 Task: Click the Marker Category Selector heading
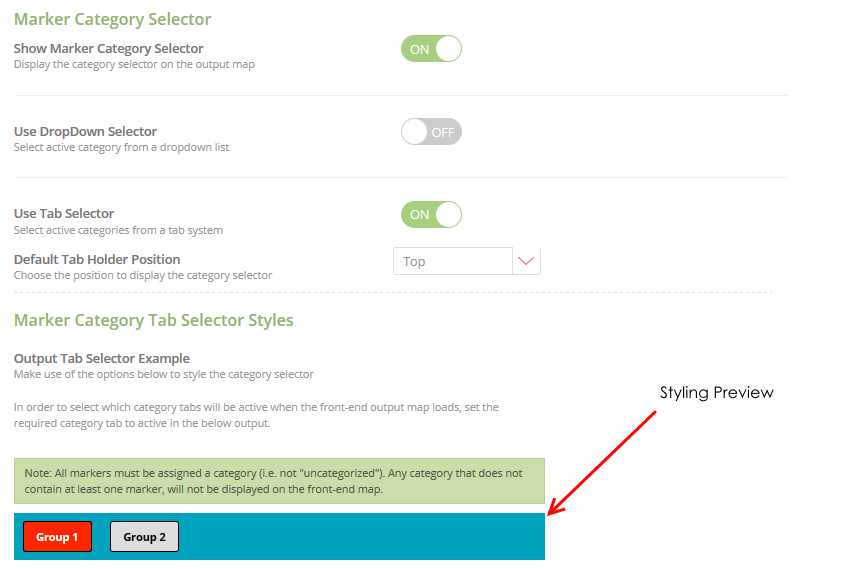[112, 19]
